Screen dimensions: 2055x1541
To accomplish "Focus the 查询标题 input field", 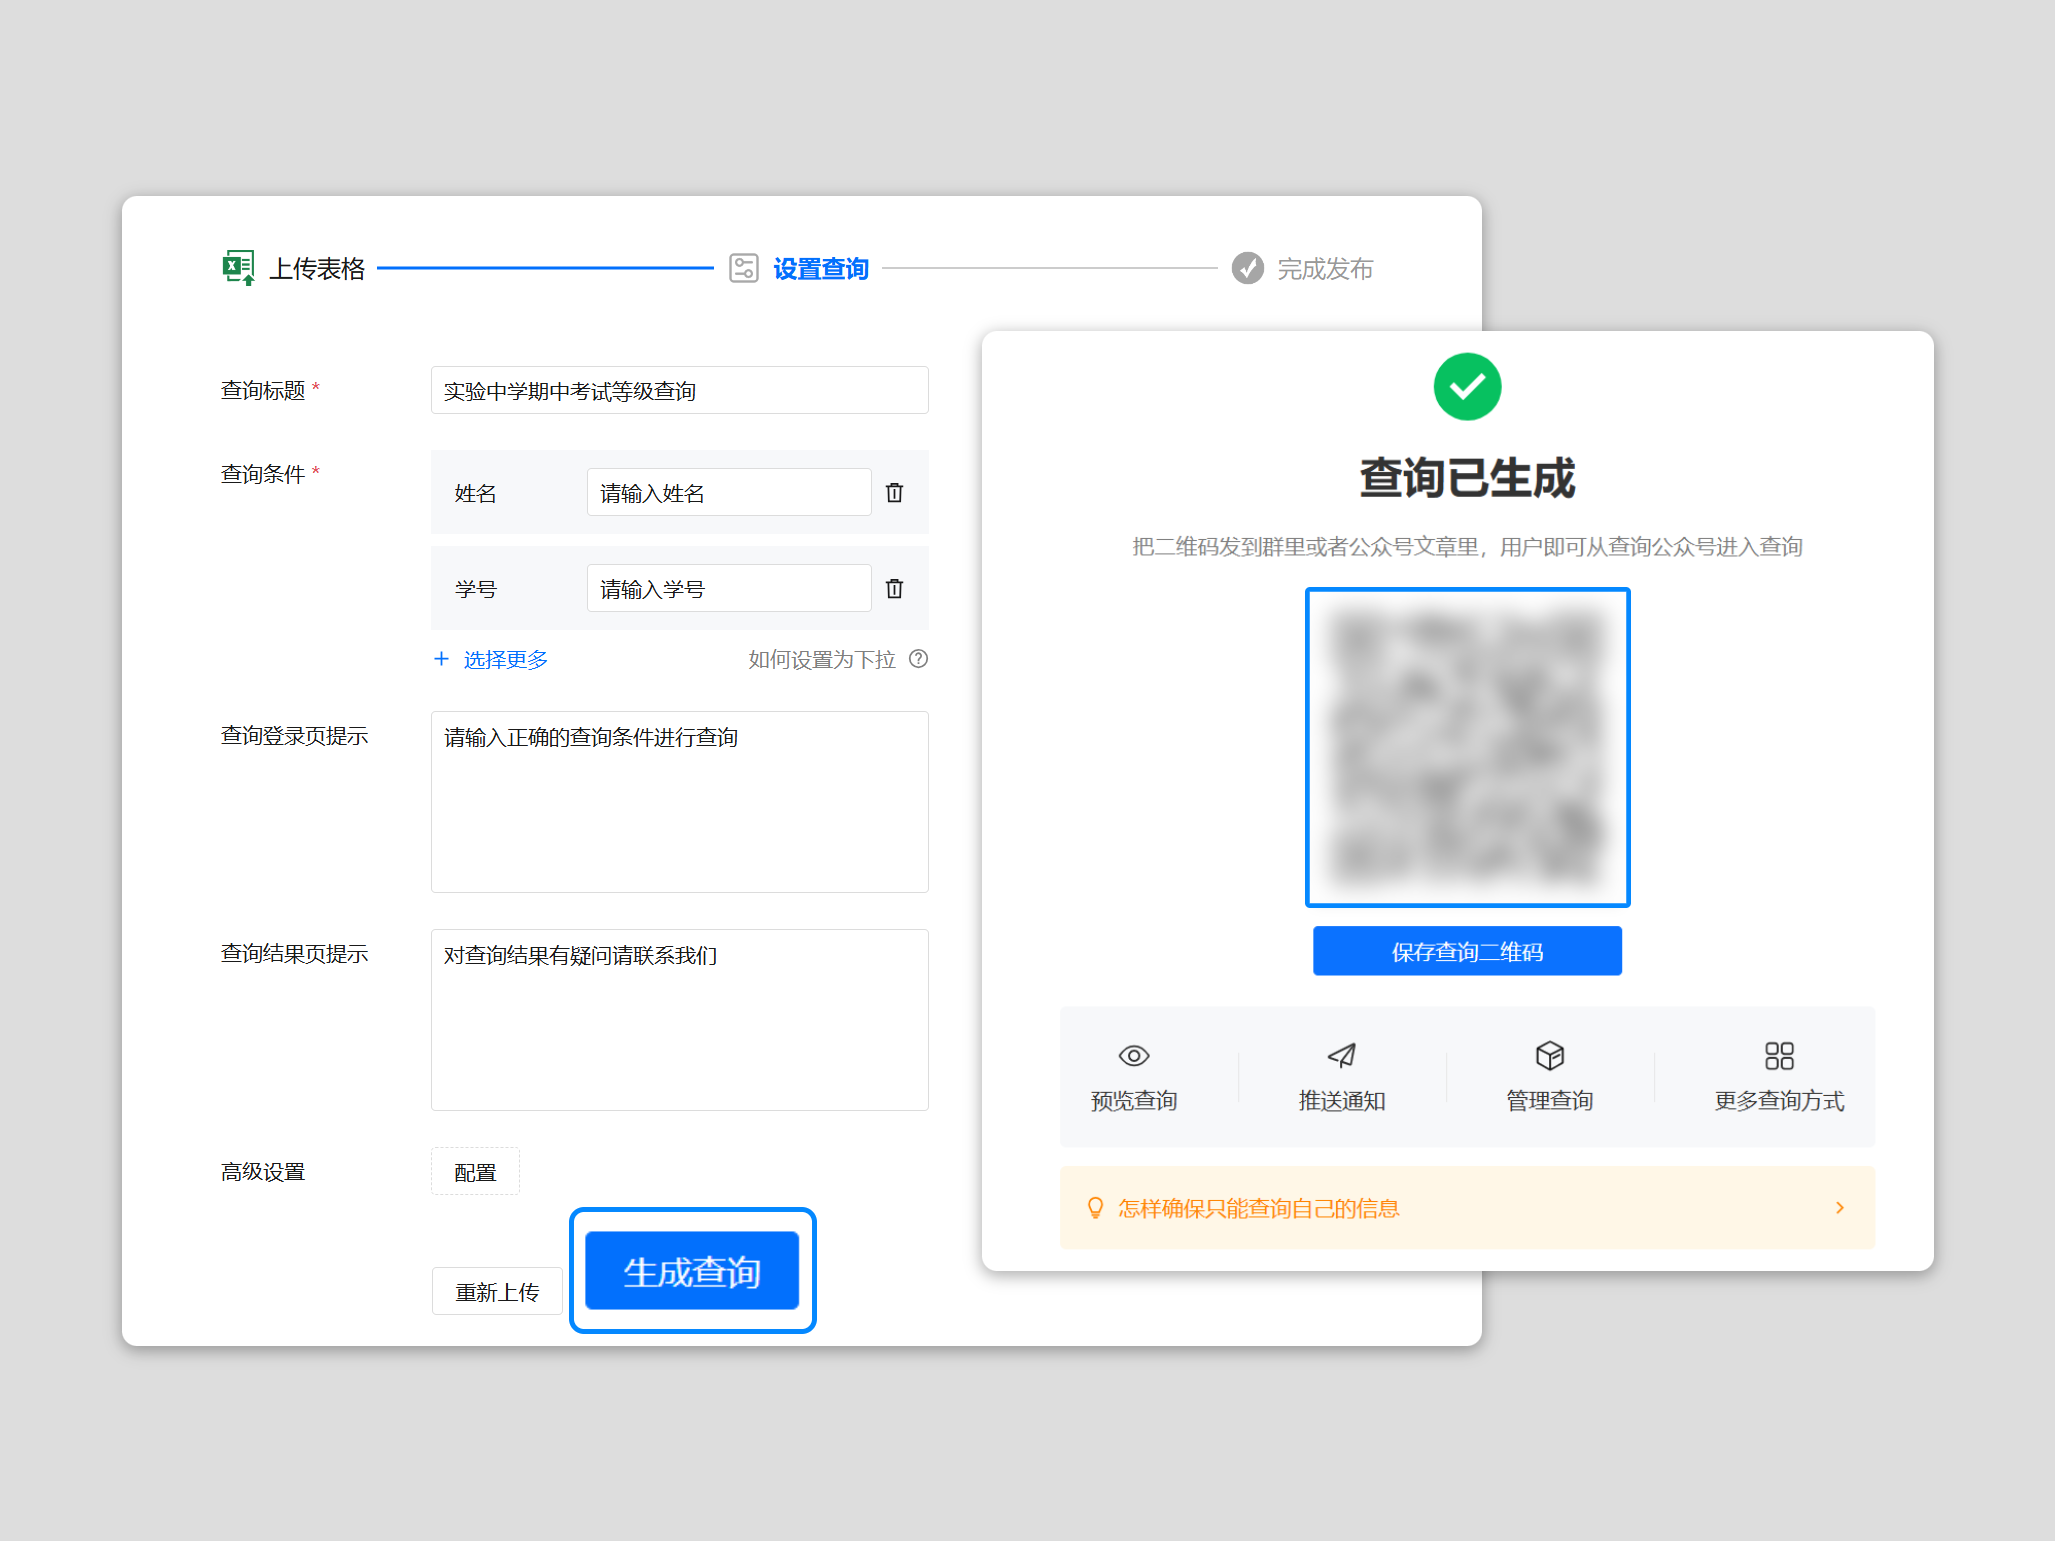I will (x=680, y=390).
